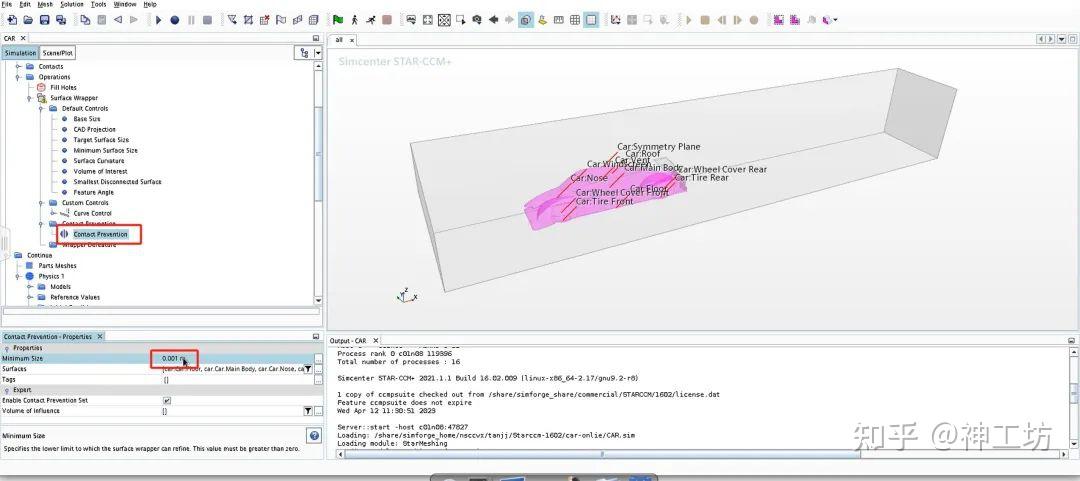The width and height of the screenshot is (1080, 481).
Task: Select the Curve Control item
Action: click(x=92, y=213)
